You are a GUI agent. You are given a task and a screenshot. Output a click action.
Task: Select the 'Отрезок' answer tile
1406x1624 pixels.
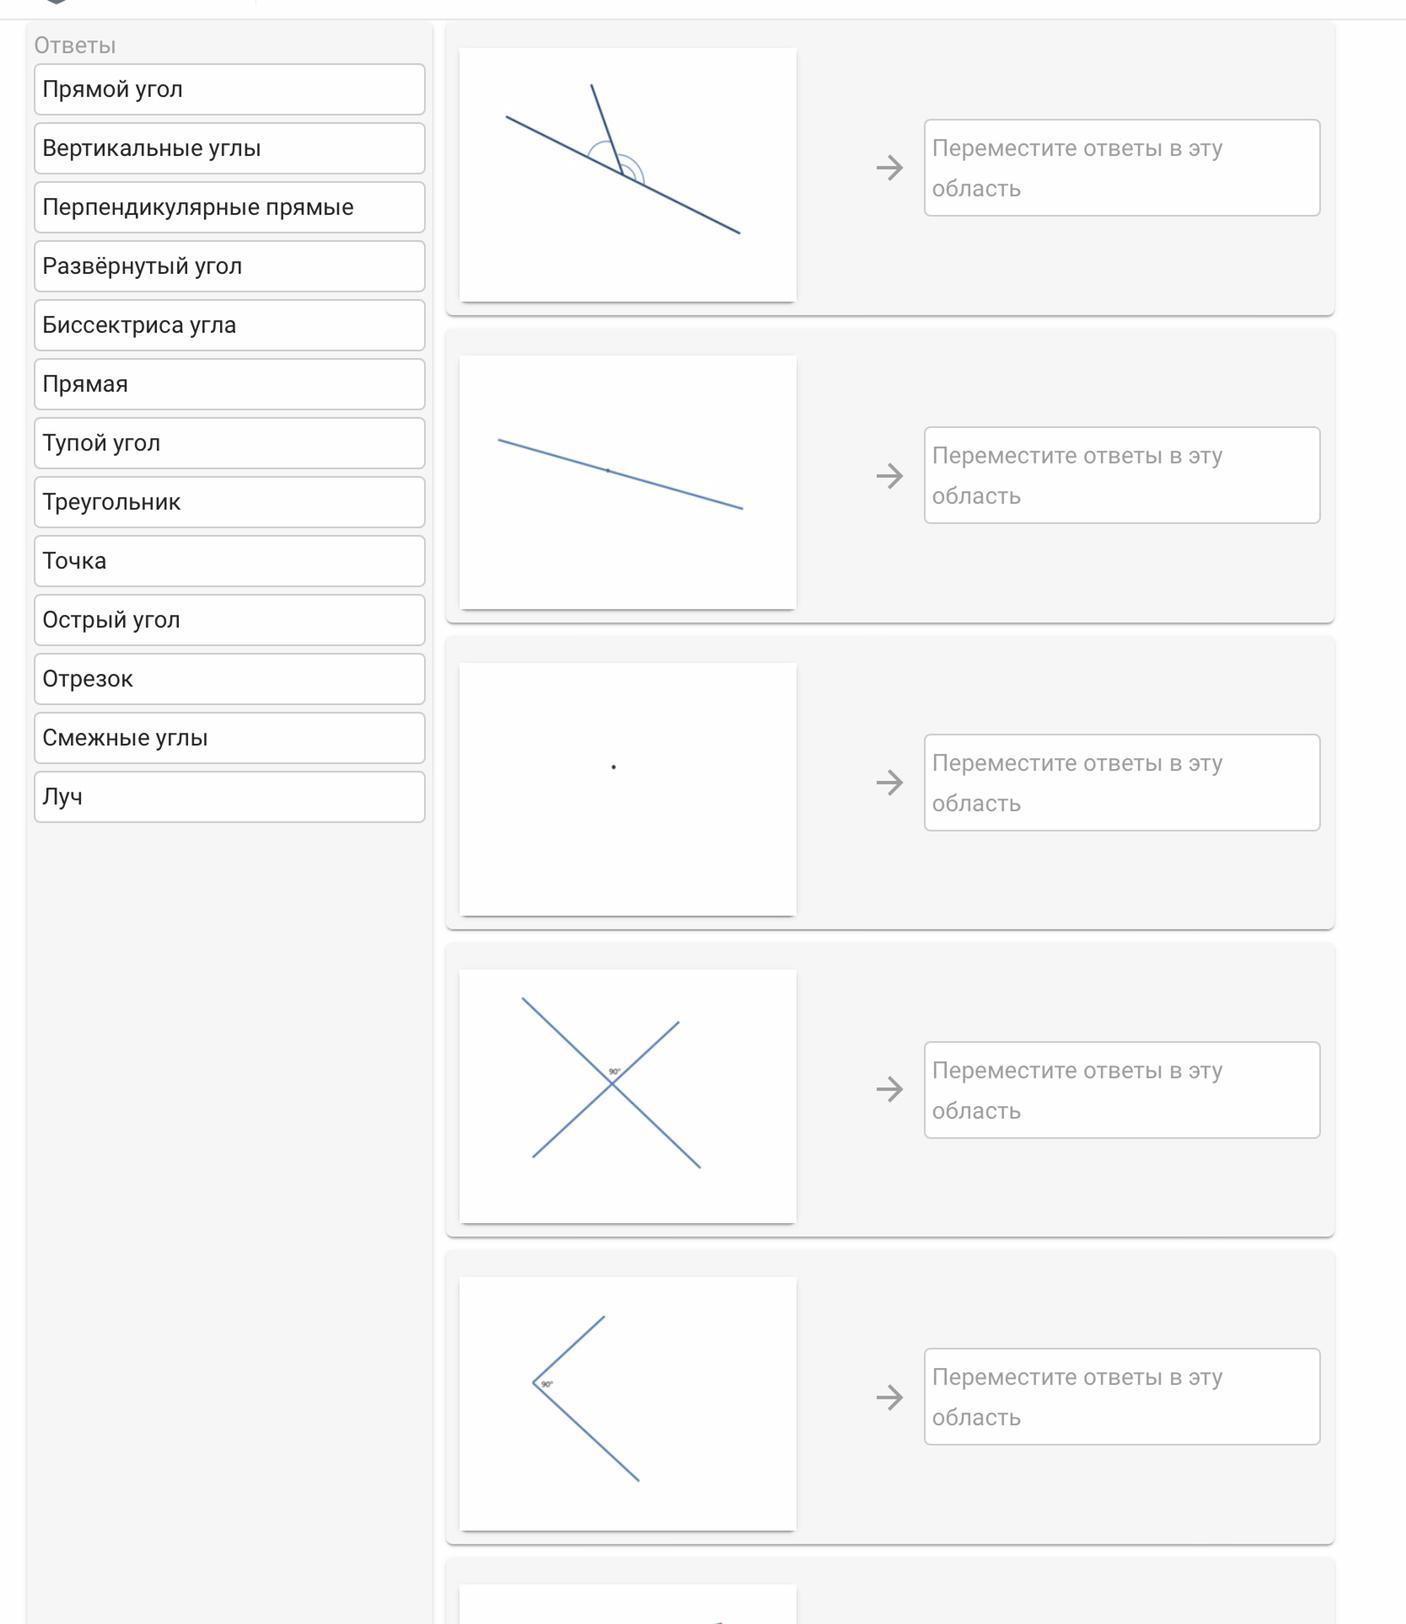point(229,680)
